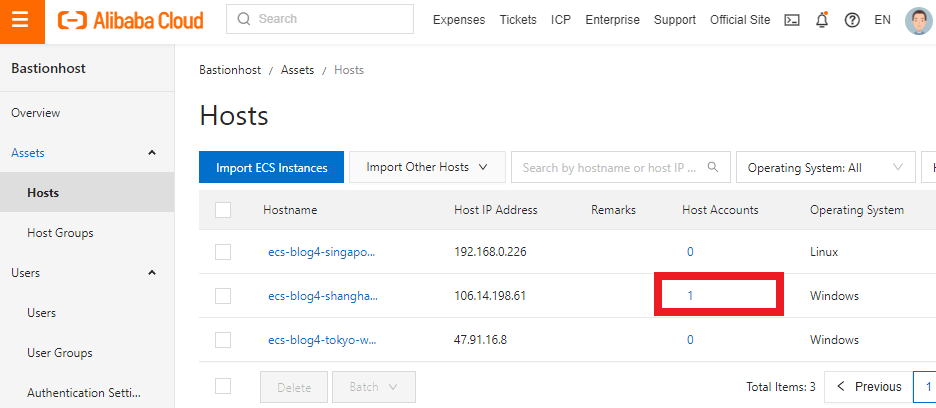Viewport: 936px width, 408px height.
Task: Click the magnifier icon in top search
Action: tap(244, 19)
